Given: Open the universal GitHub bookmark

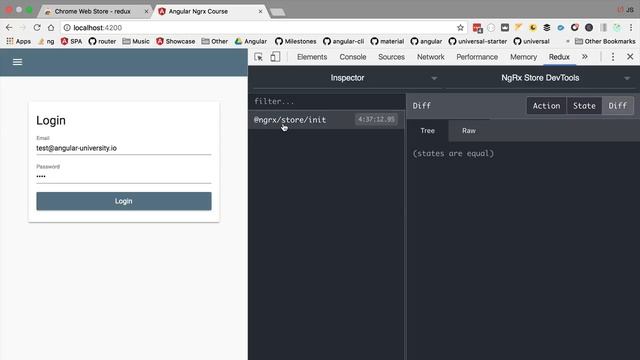Looking at the screenshot, I should point(531,41).
